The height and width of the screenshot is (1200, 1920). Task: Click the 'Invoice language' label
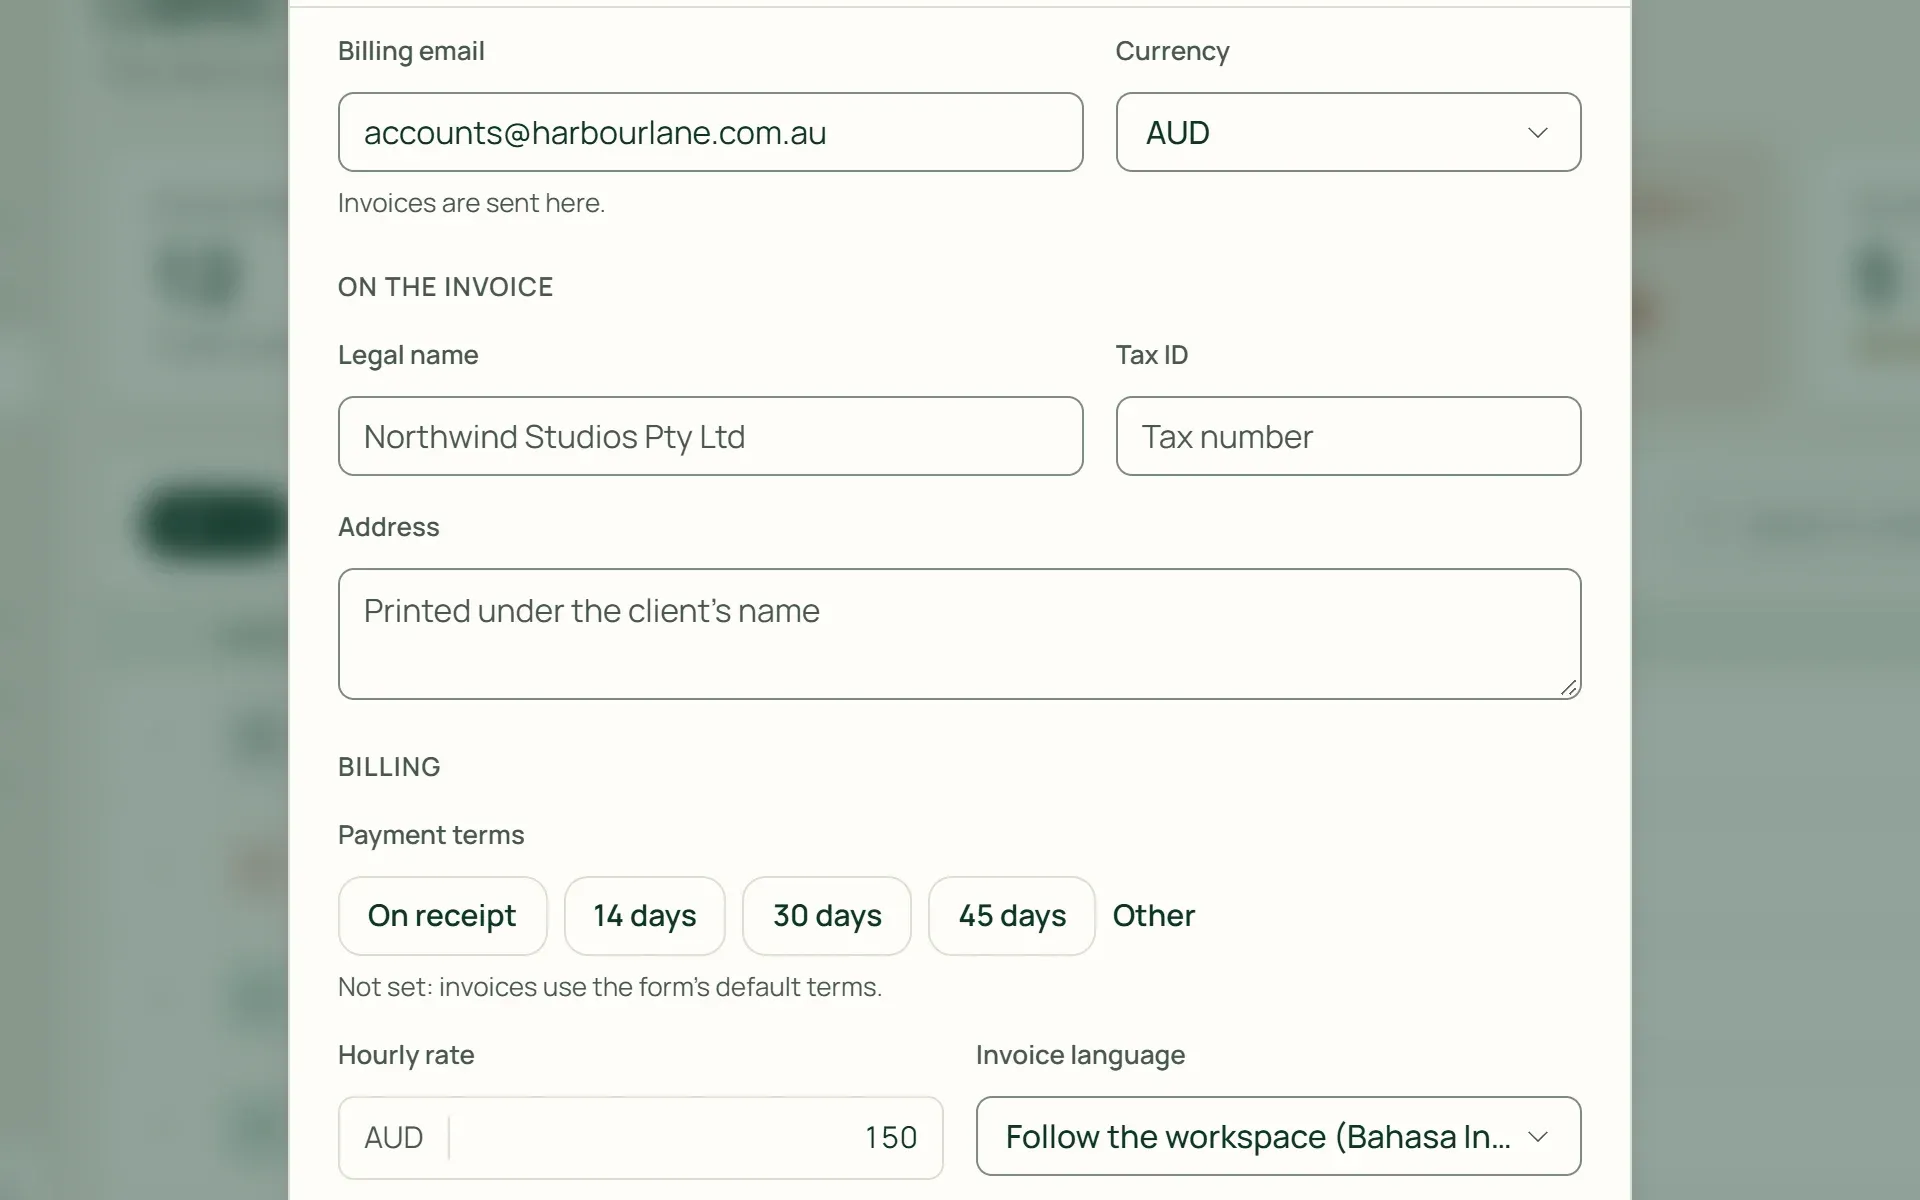1080,1055
